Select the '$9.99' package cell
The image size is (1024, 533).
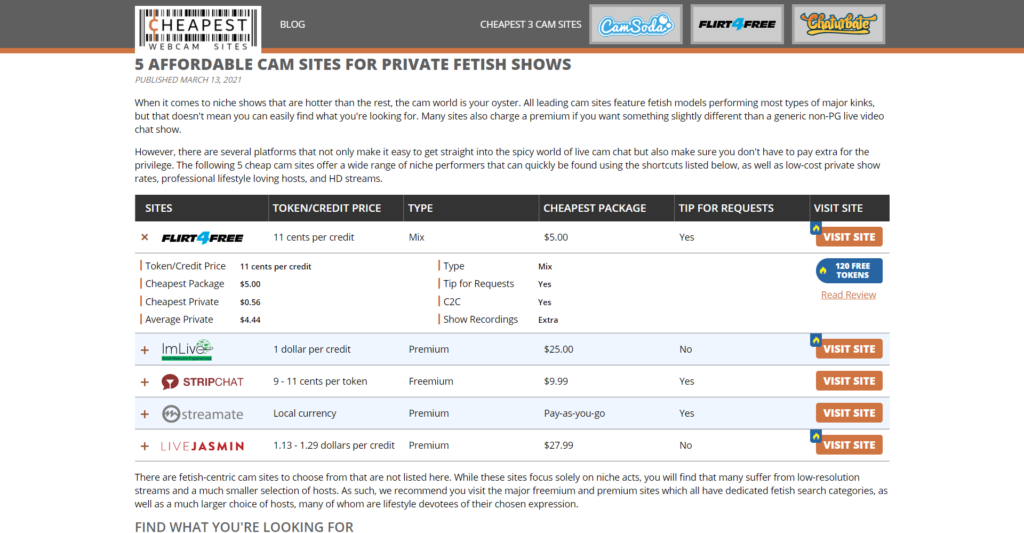pyautogui.click(x=556, y=381)
